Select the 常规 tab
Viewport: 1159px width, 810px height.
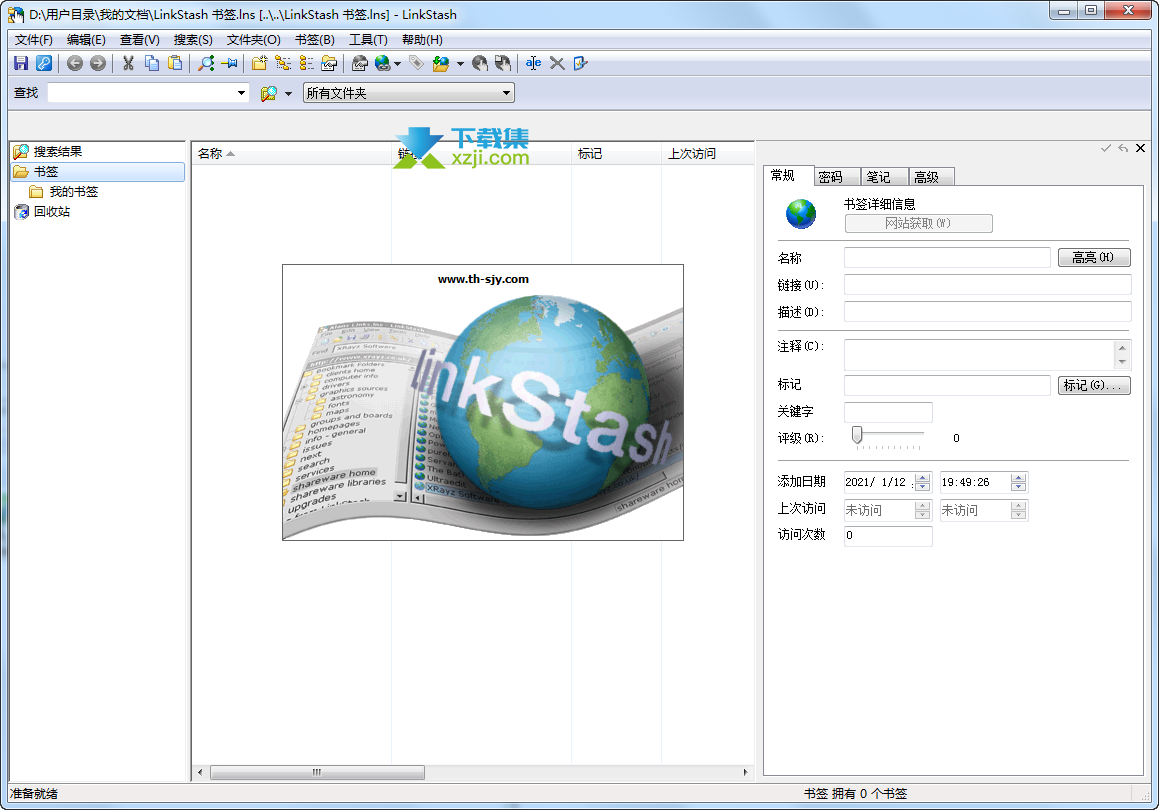coord(789,175)
